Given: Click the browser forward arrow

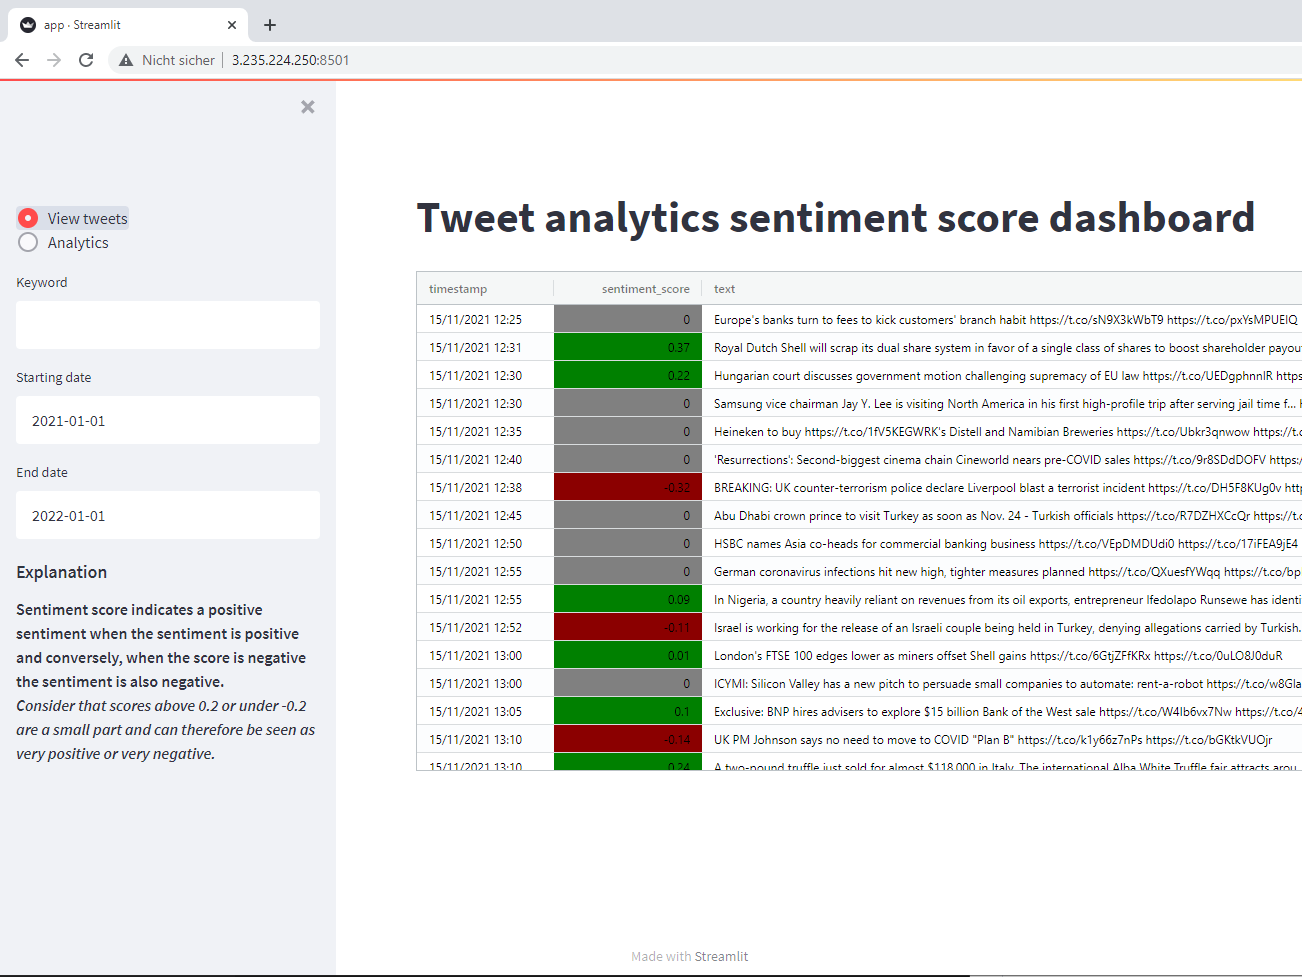Looking at the screenshot, I should point(54,60).
